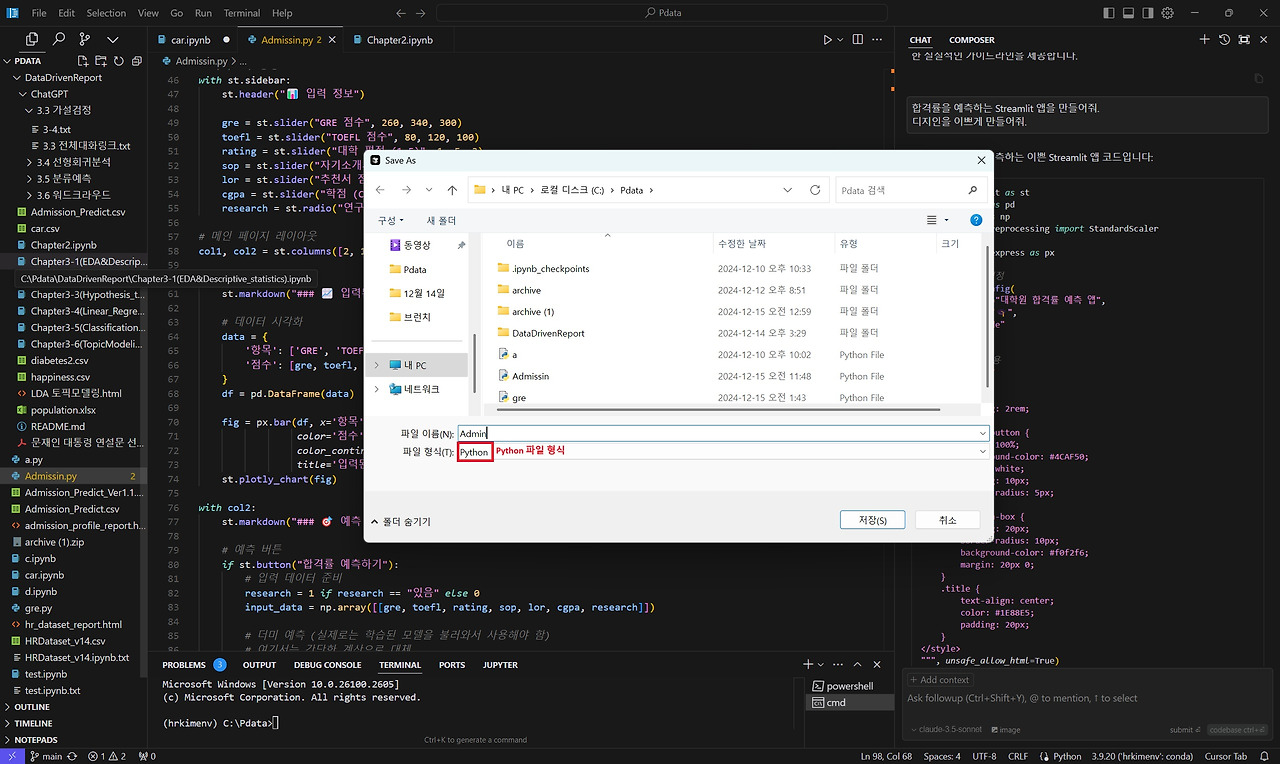Start a new chat with plus icon
Screen dimensions: 1280x764
coord(1205,40)
